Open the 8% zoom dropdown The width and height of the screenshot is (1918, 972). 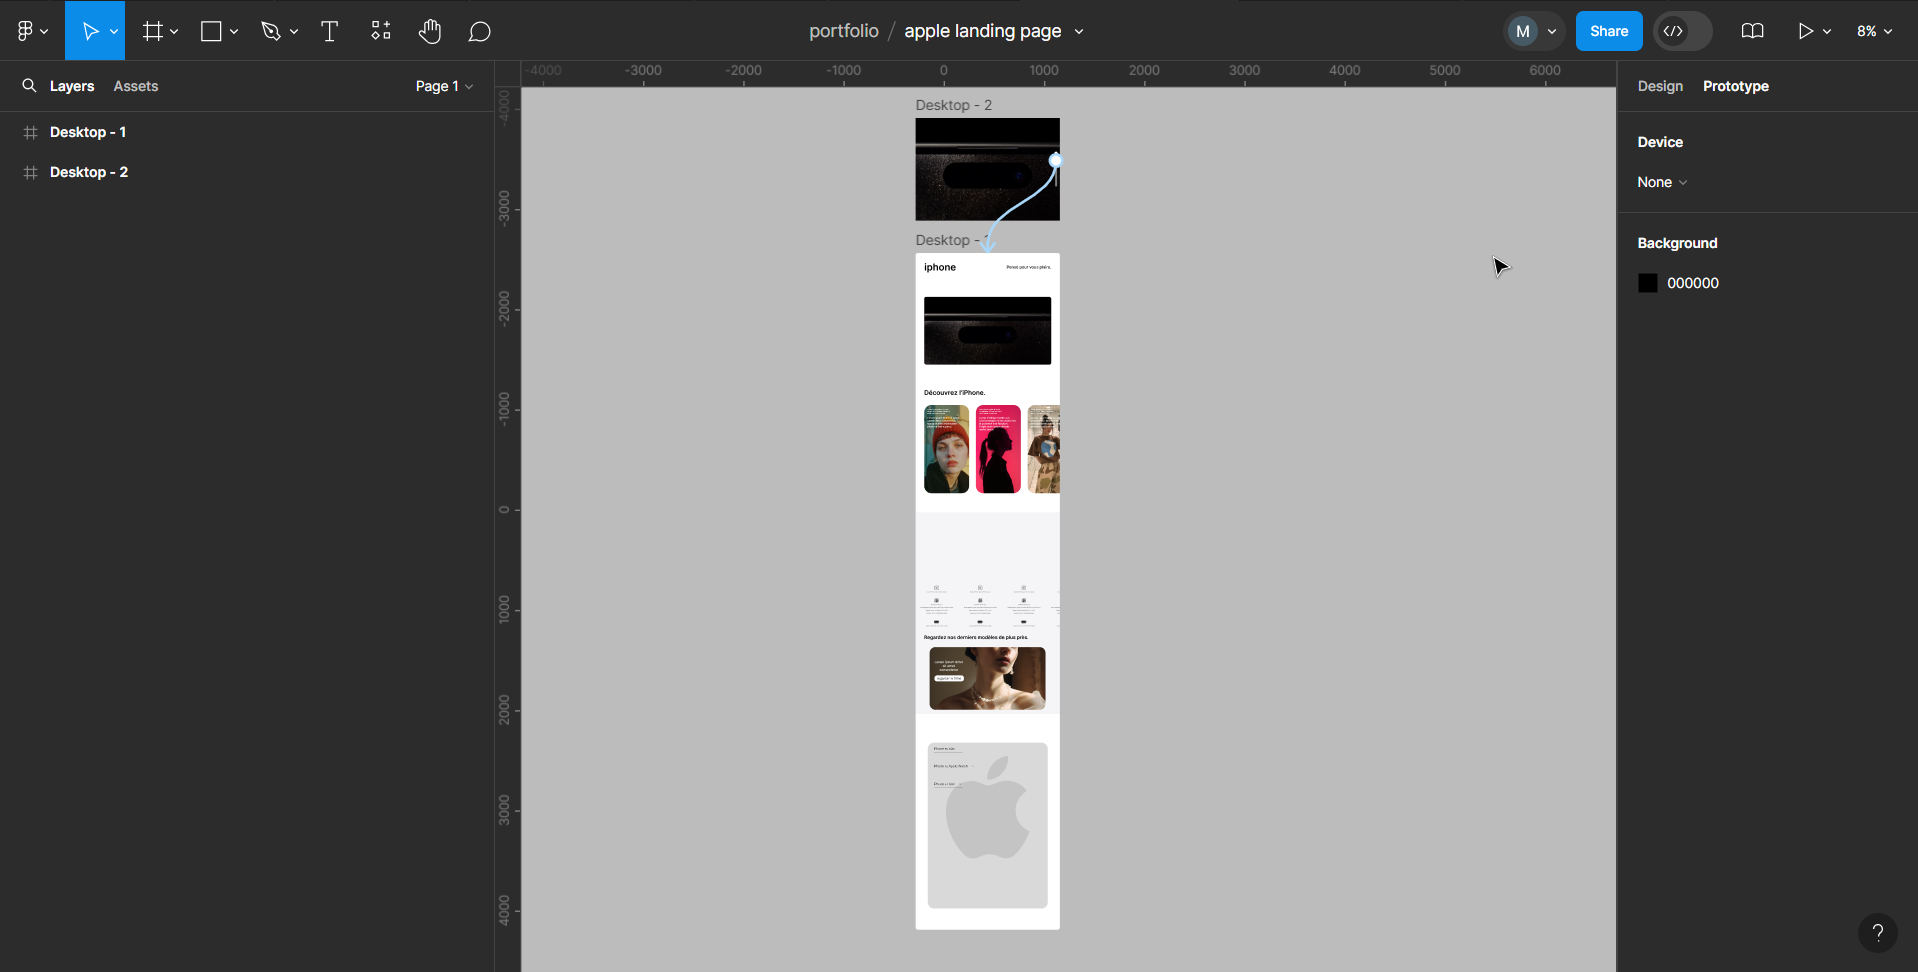[1874, 31]
